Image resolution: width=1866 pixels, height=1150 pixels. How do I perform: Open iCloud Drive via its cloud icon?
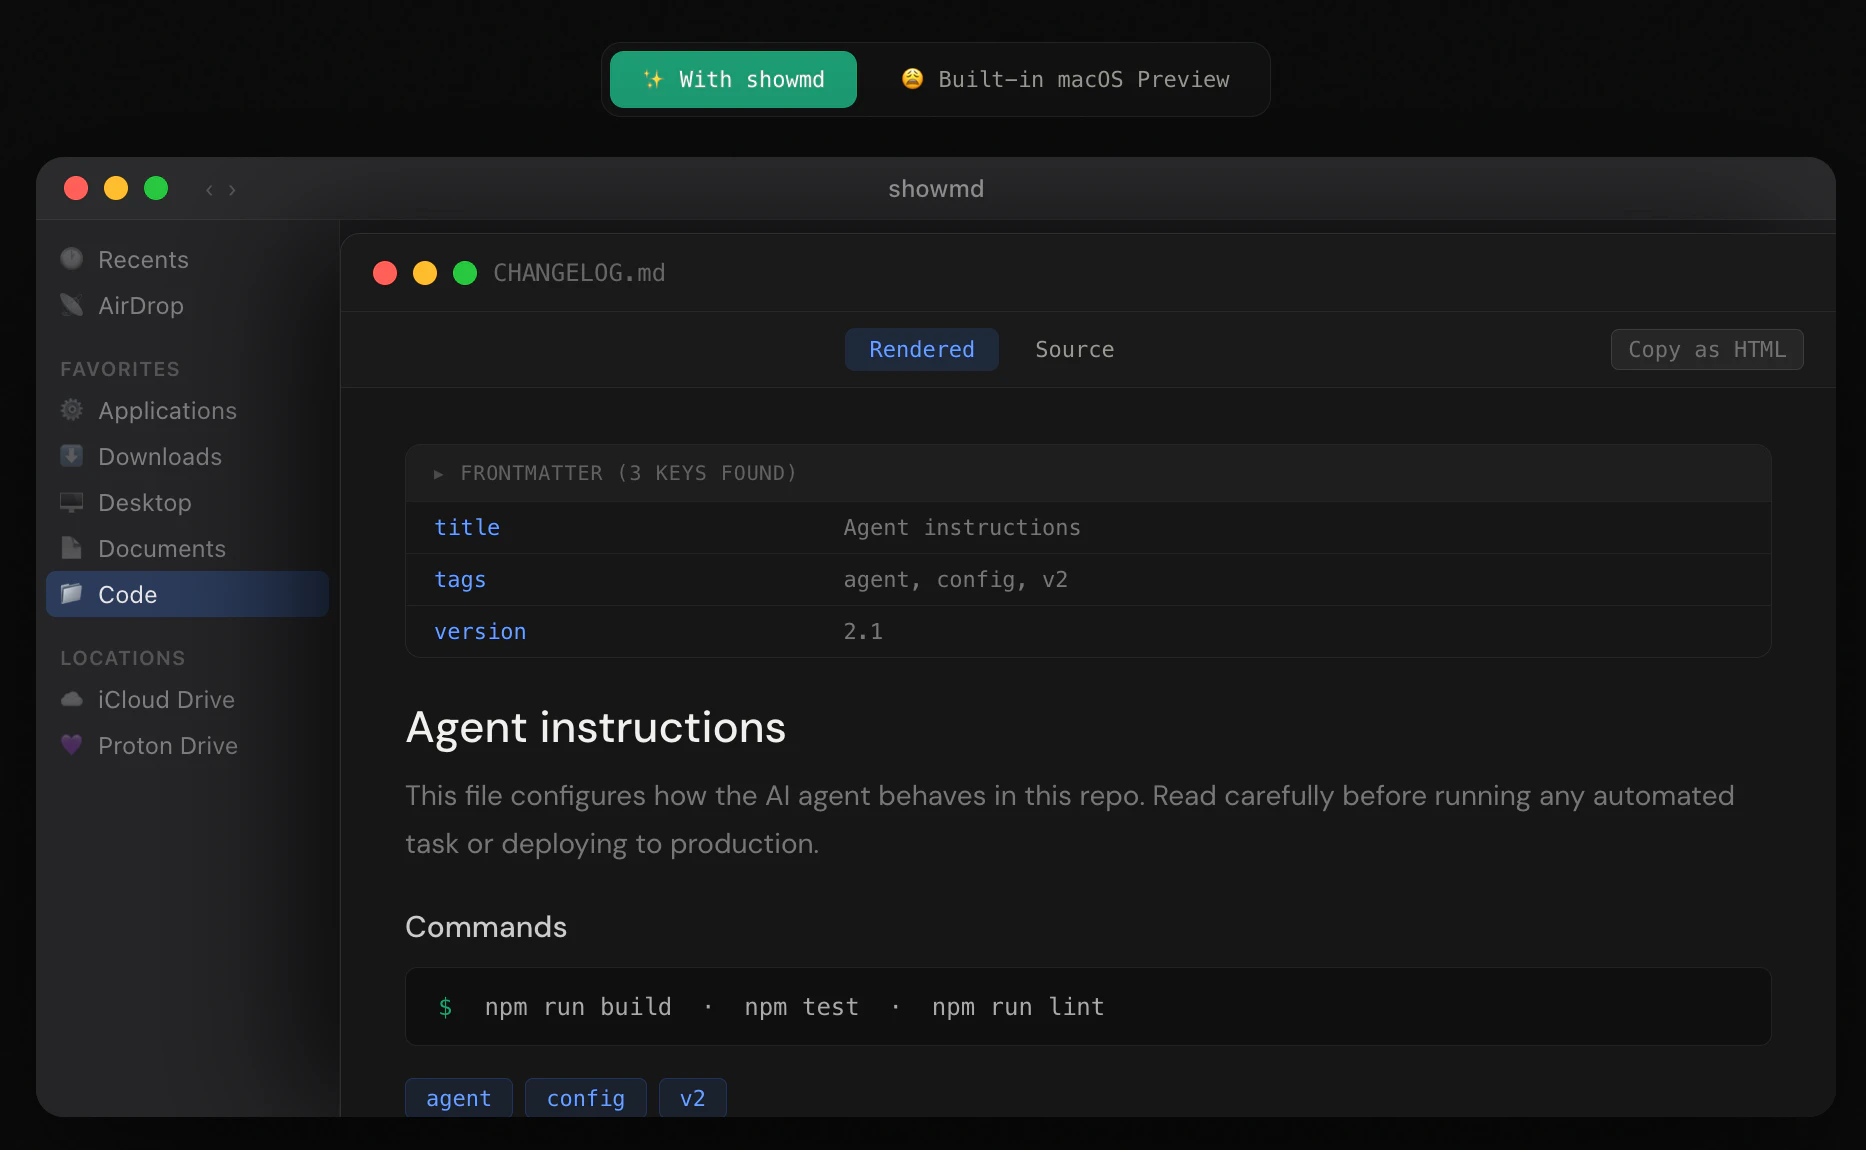coord(71,700)
